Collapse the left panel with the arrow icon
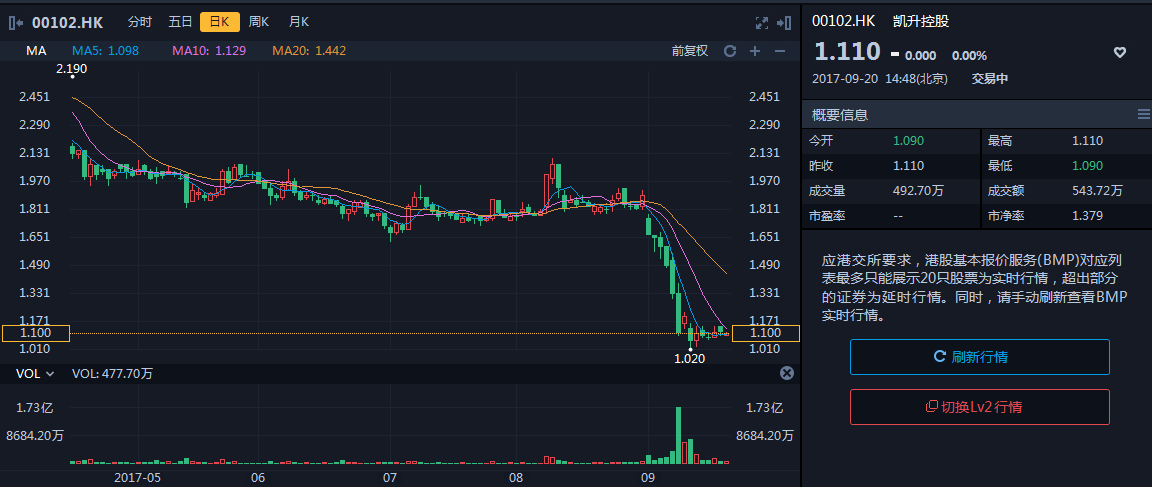Image resolution: width=1152 pixels, height=487 pixels. 15,21
